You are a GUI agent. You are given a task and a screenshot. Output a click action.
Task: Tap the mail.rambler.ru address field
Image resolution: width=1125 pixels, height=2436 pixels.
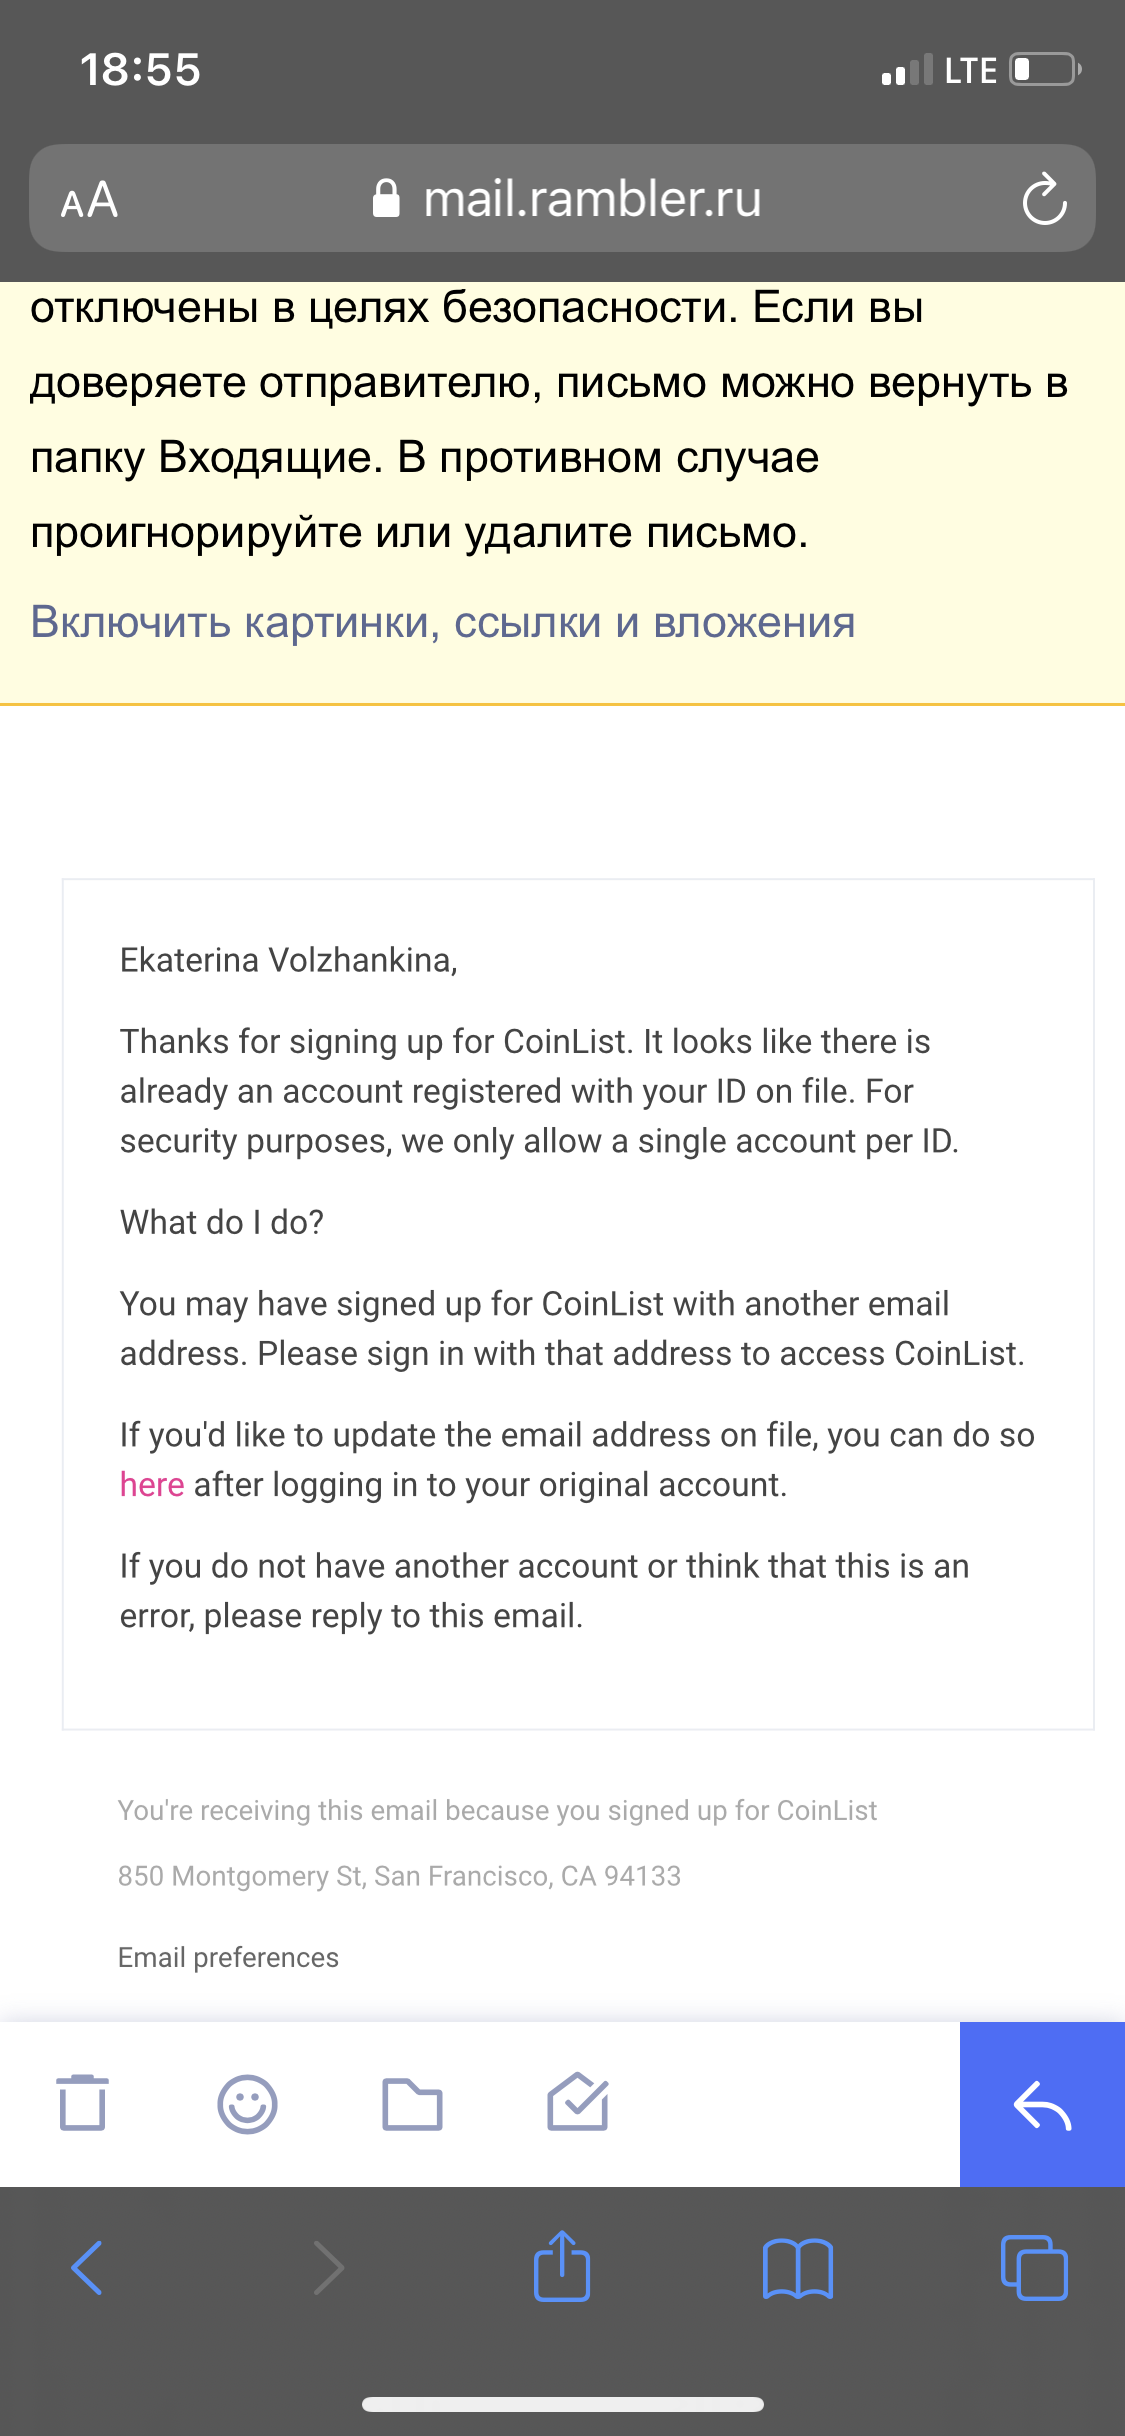click(562, 198)
